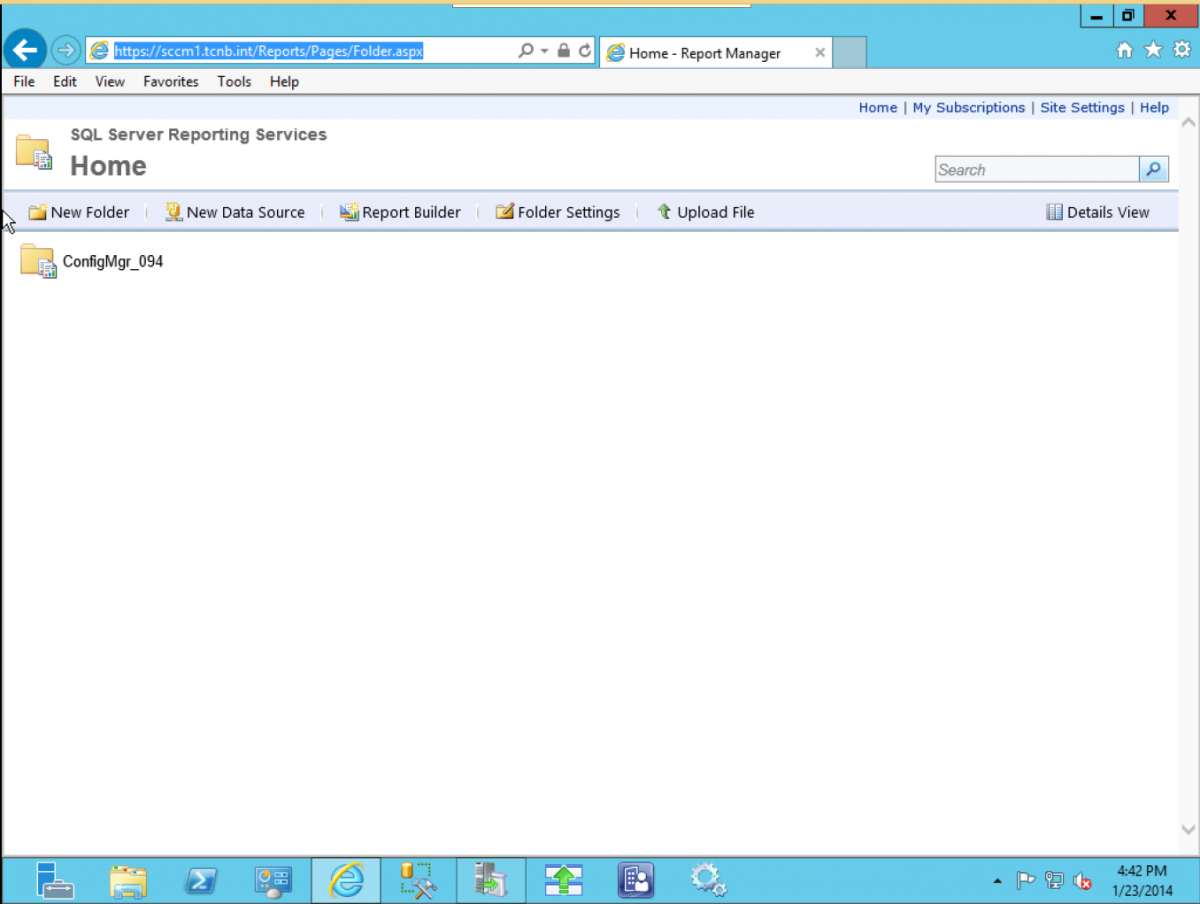Open the File menu

pos(24,82)
